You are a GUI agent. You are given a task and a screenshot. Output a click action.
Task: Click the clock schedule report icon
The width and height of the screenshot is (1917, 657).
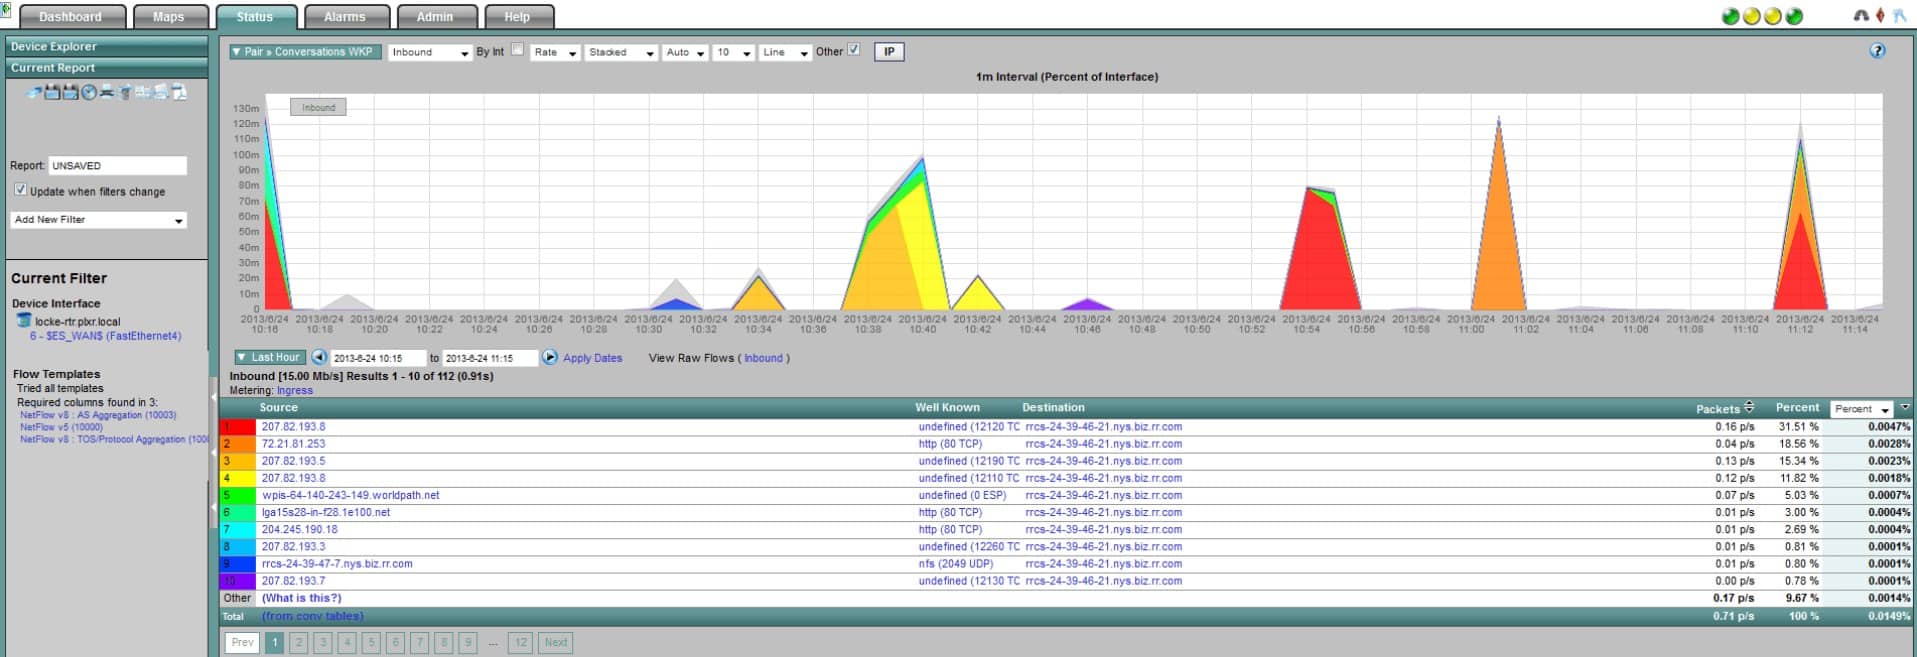tap(89, 92)
